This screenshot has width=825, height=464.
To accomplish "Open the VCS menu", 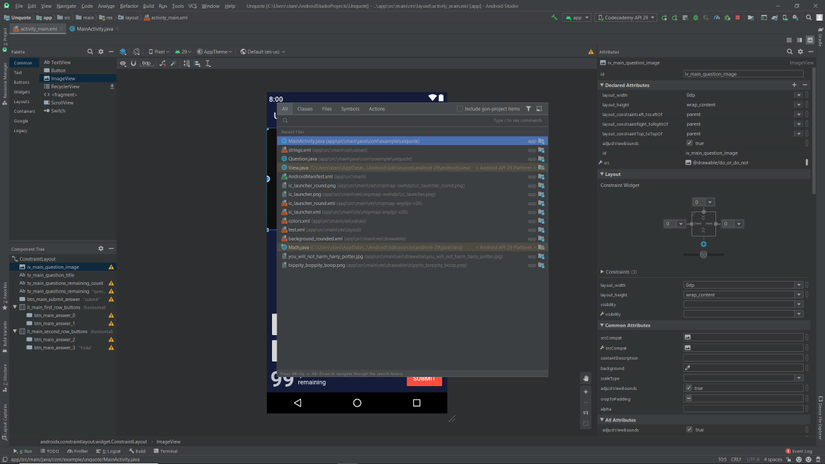I will pyautogui.click(x=193, y=6).
